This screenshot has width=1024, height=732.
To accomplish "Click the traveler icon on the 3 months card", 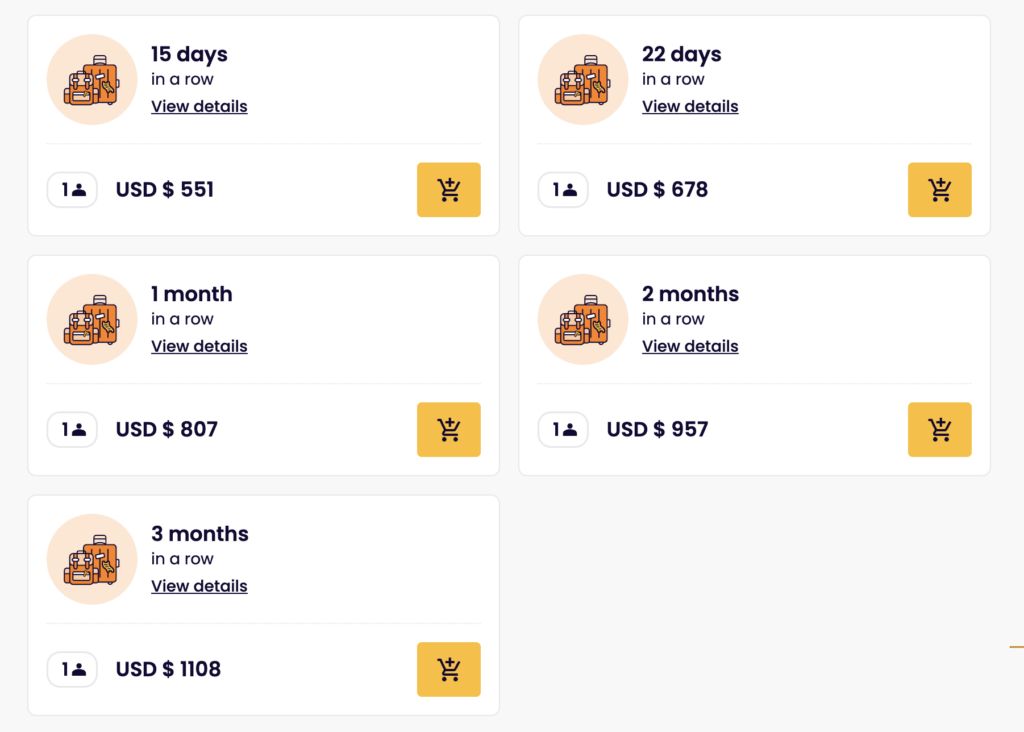I will 71,669.
